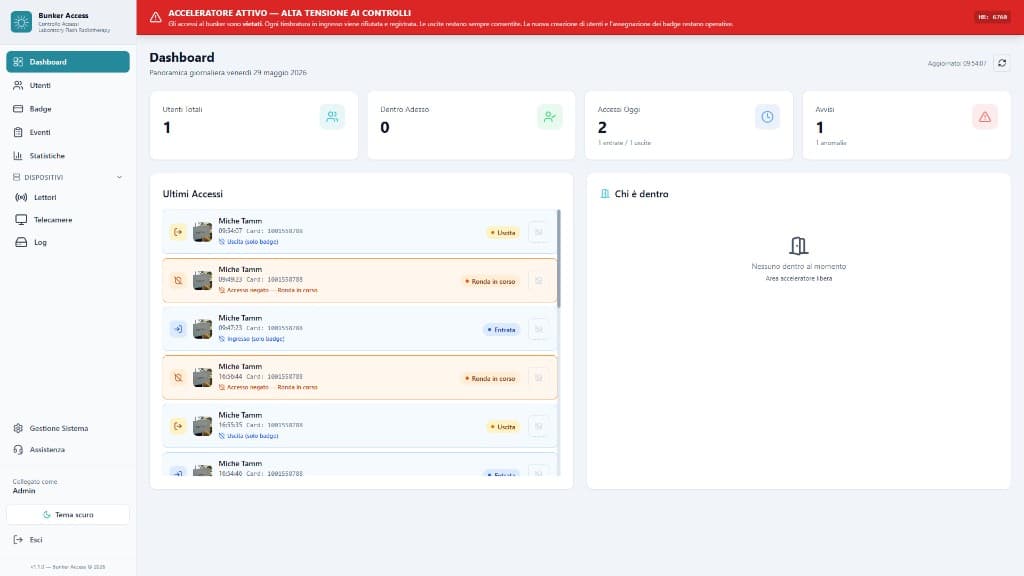This screenshot has width=1024, height=576.
Task: Open user photo on the 09:47:23 row
Action: [202, 329]
